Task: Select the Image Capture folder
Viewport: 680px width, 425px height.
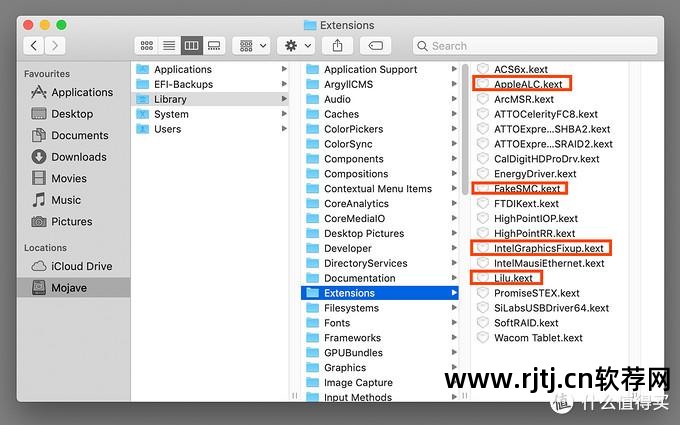Action: tap(380, 382)
